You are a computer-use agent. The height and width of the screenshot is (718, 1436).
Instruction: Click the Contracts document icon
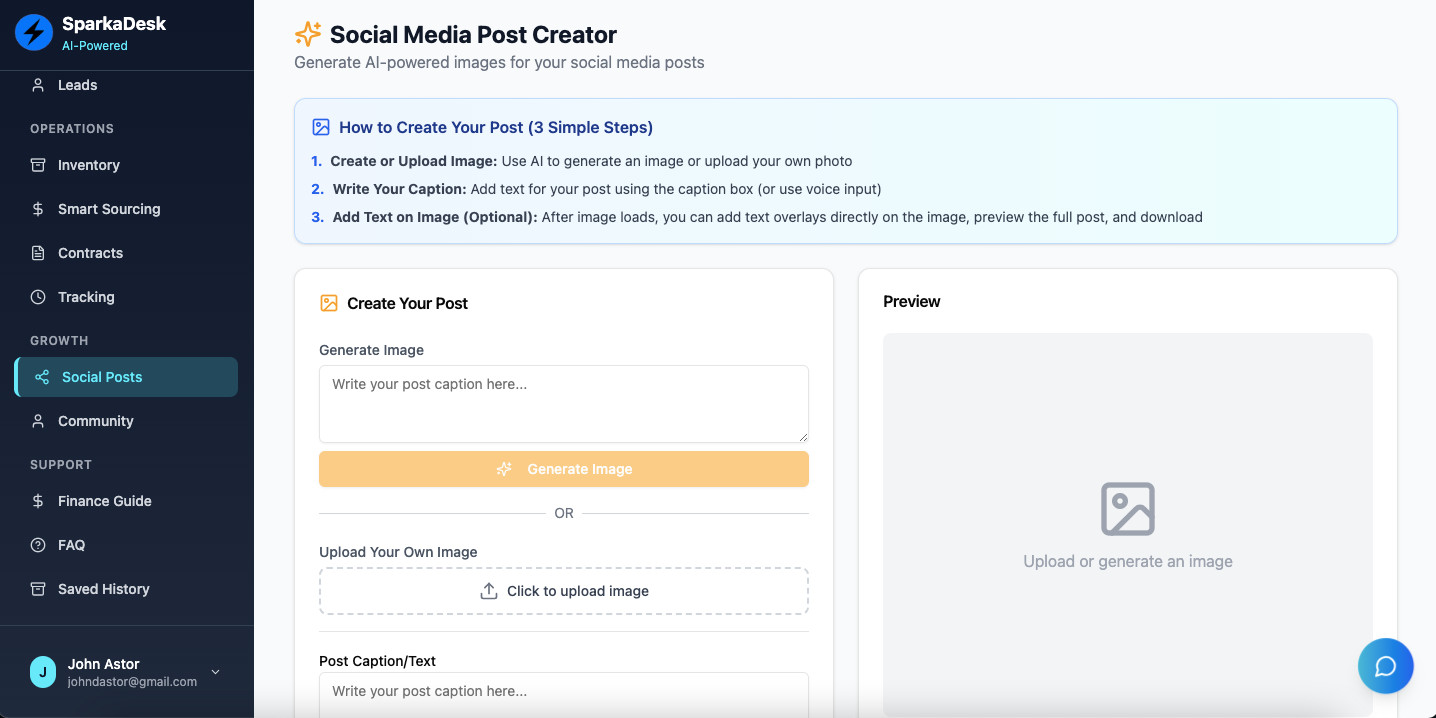coord(38,253)
